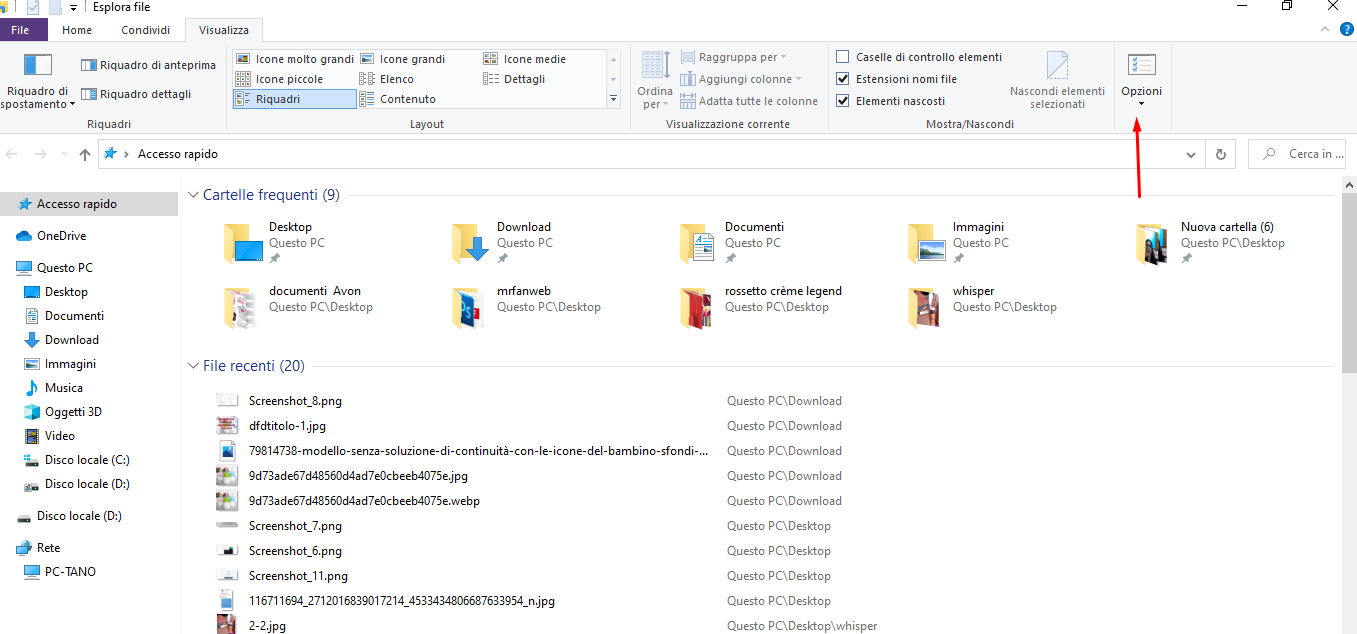Click the refresh button in address bar
1357x634 pixels.
click(x=1220, y=154)
